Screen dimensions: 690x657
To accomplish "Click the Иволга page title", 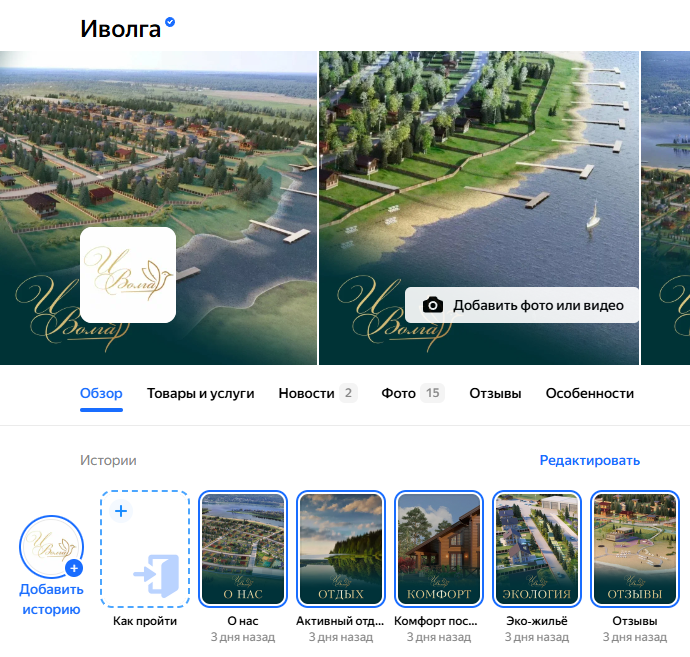I will (120, 29).
